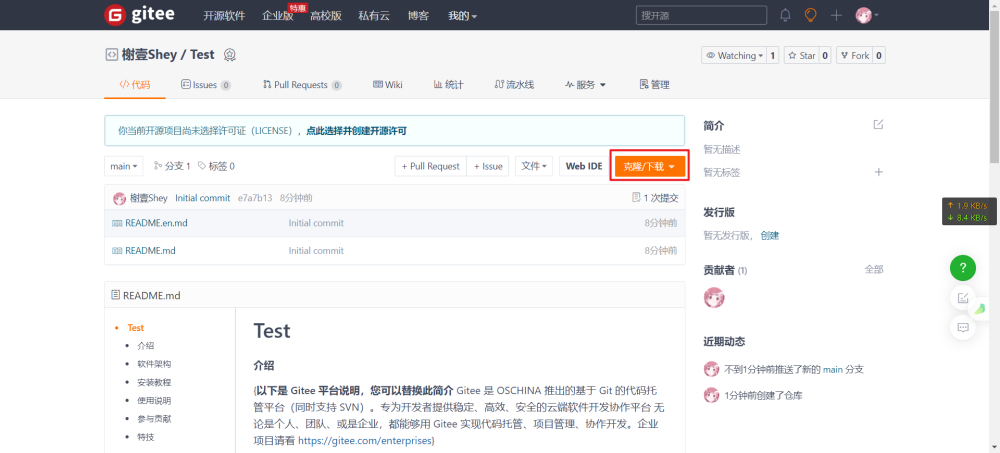Click commit author avatar of 榭壹Shey
Image resolution: width=1000 pixels, height=453 pixels.
coord(119,198)
